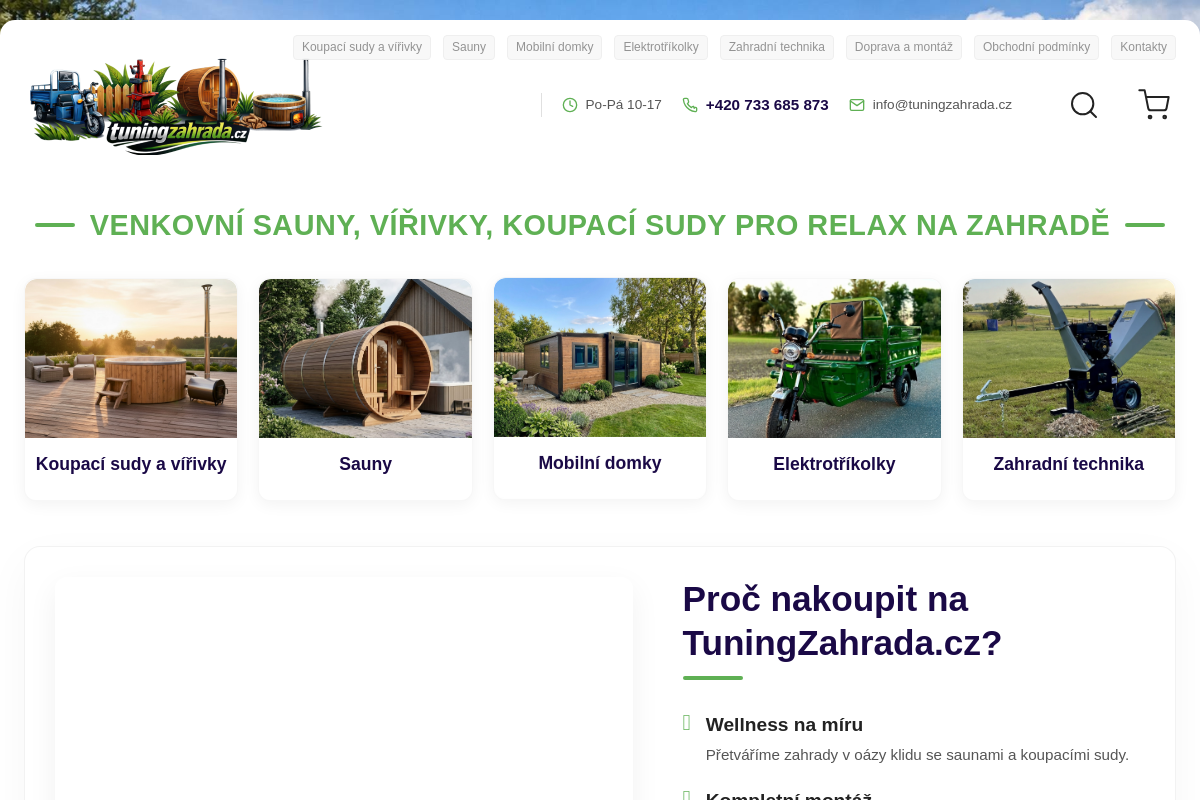Click icon beside Wellness na míru
Screen dimensions: 1200x800
[687, 723]
